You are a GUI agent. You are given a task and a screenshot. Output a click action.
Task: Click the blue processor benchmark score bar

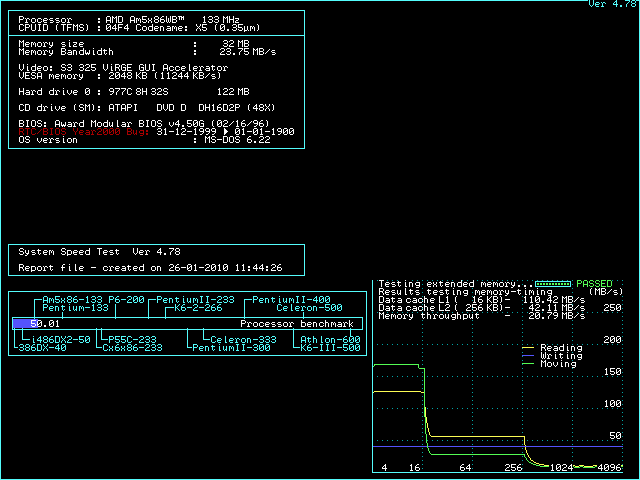pos(22,324)
